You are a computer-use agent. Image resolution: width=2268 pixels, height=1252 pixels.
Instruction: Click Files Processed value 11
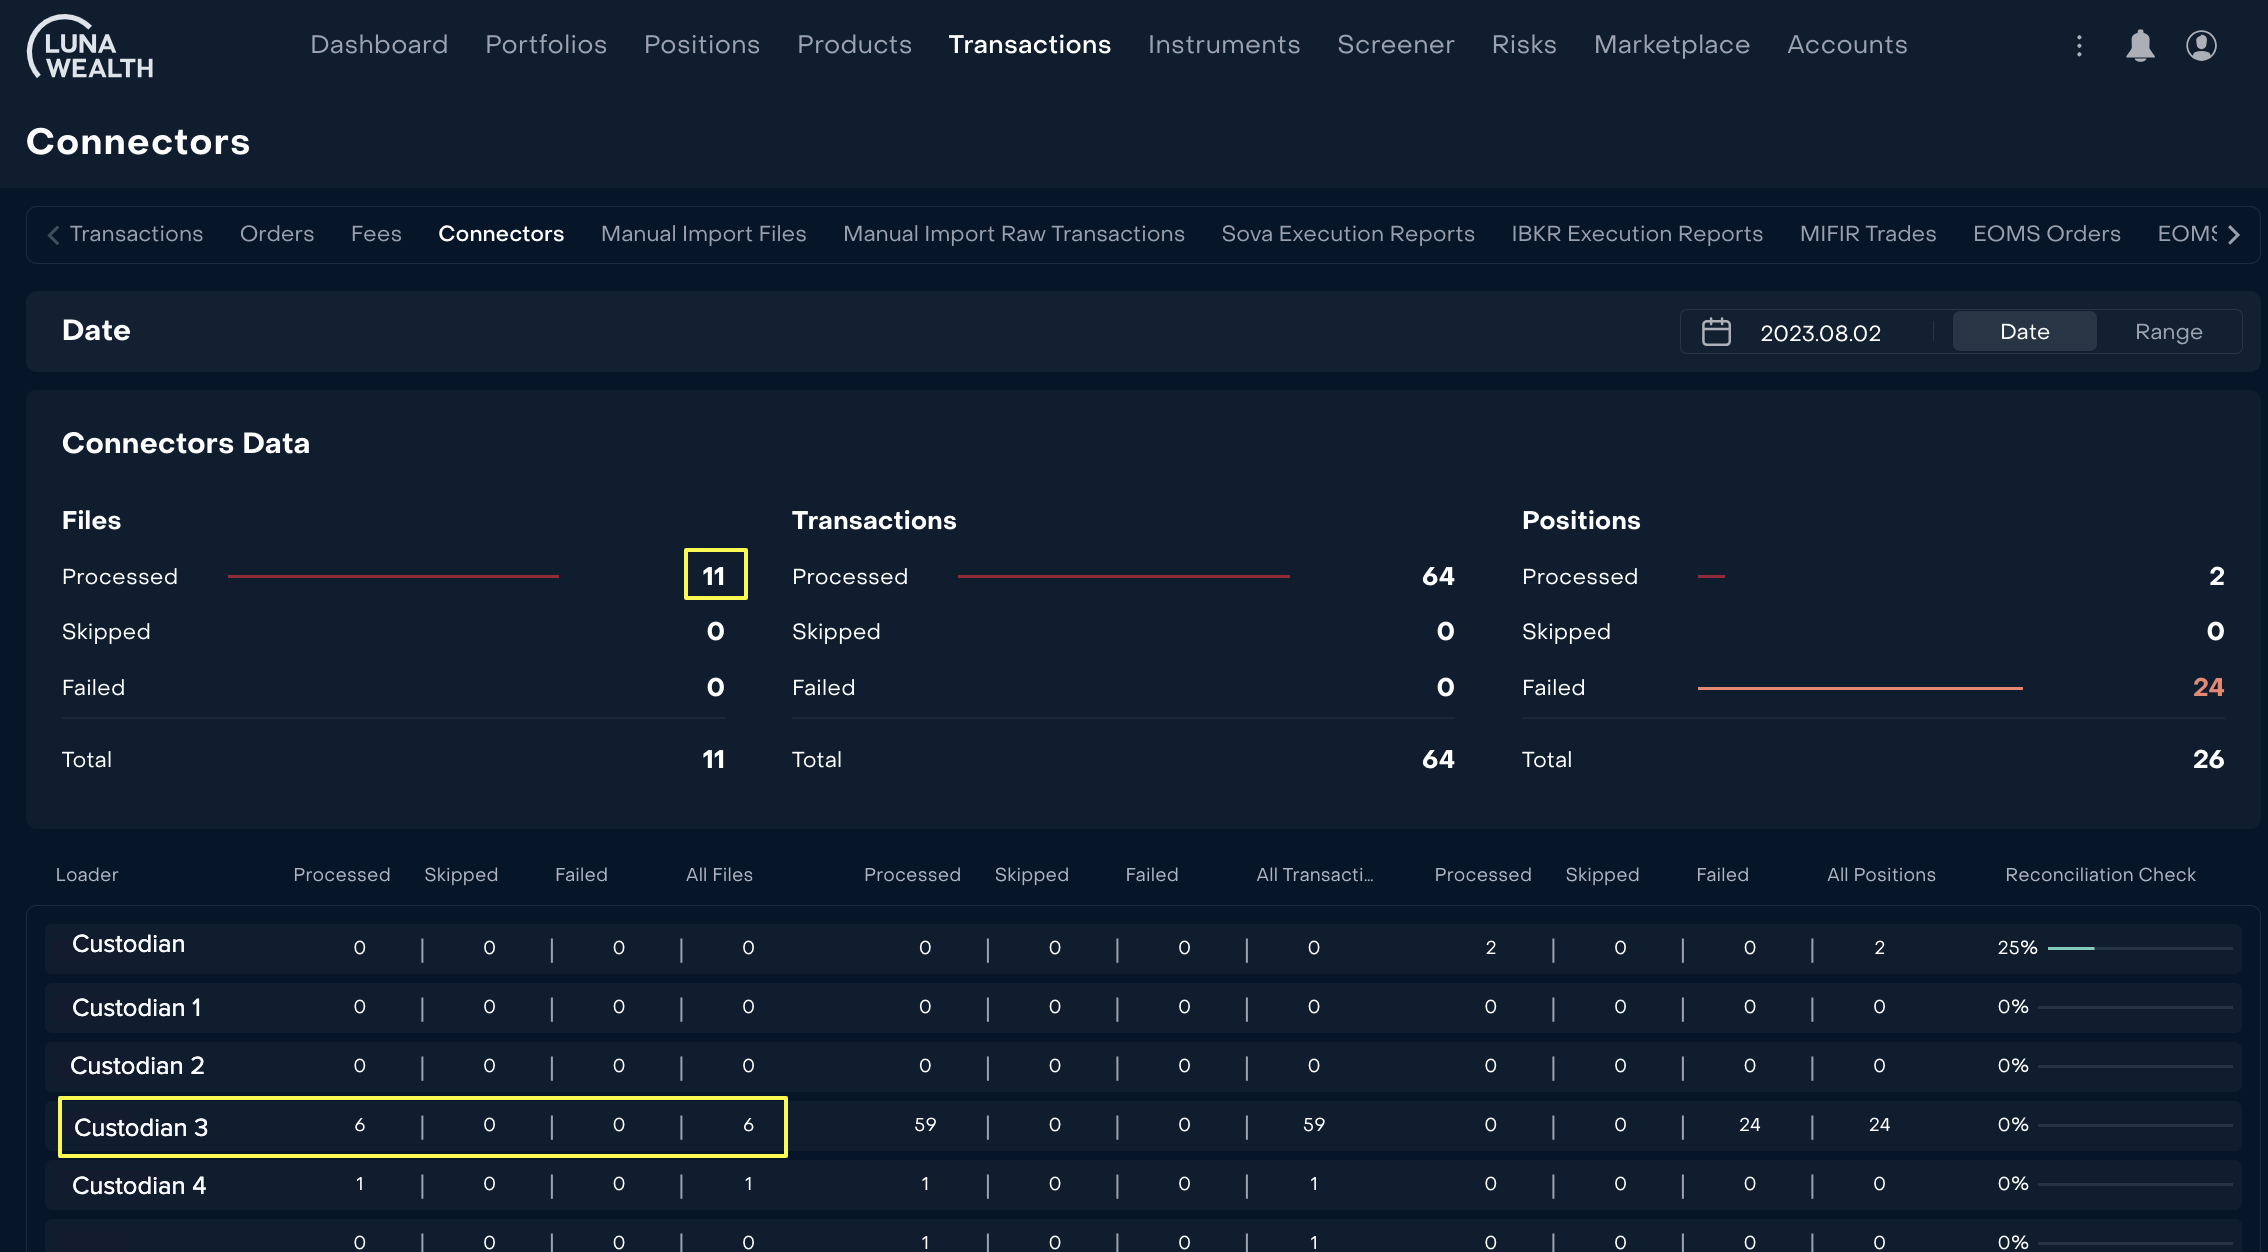click(x=714, y=576)
